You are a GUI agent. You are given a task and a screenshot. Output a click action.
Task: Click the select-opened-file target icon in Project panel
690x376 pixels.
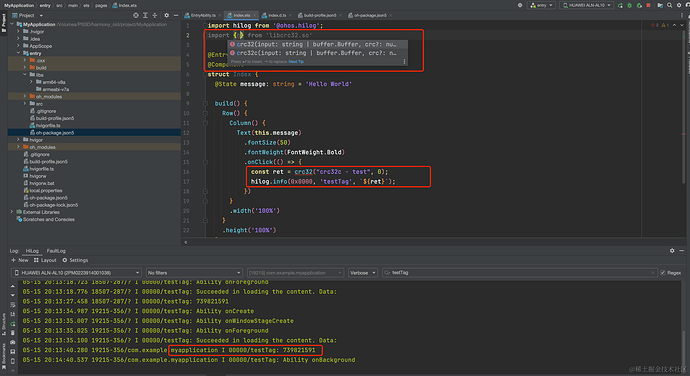click(136, 15)
